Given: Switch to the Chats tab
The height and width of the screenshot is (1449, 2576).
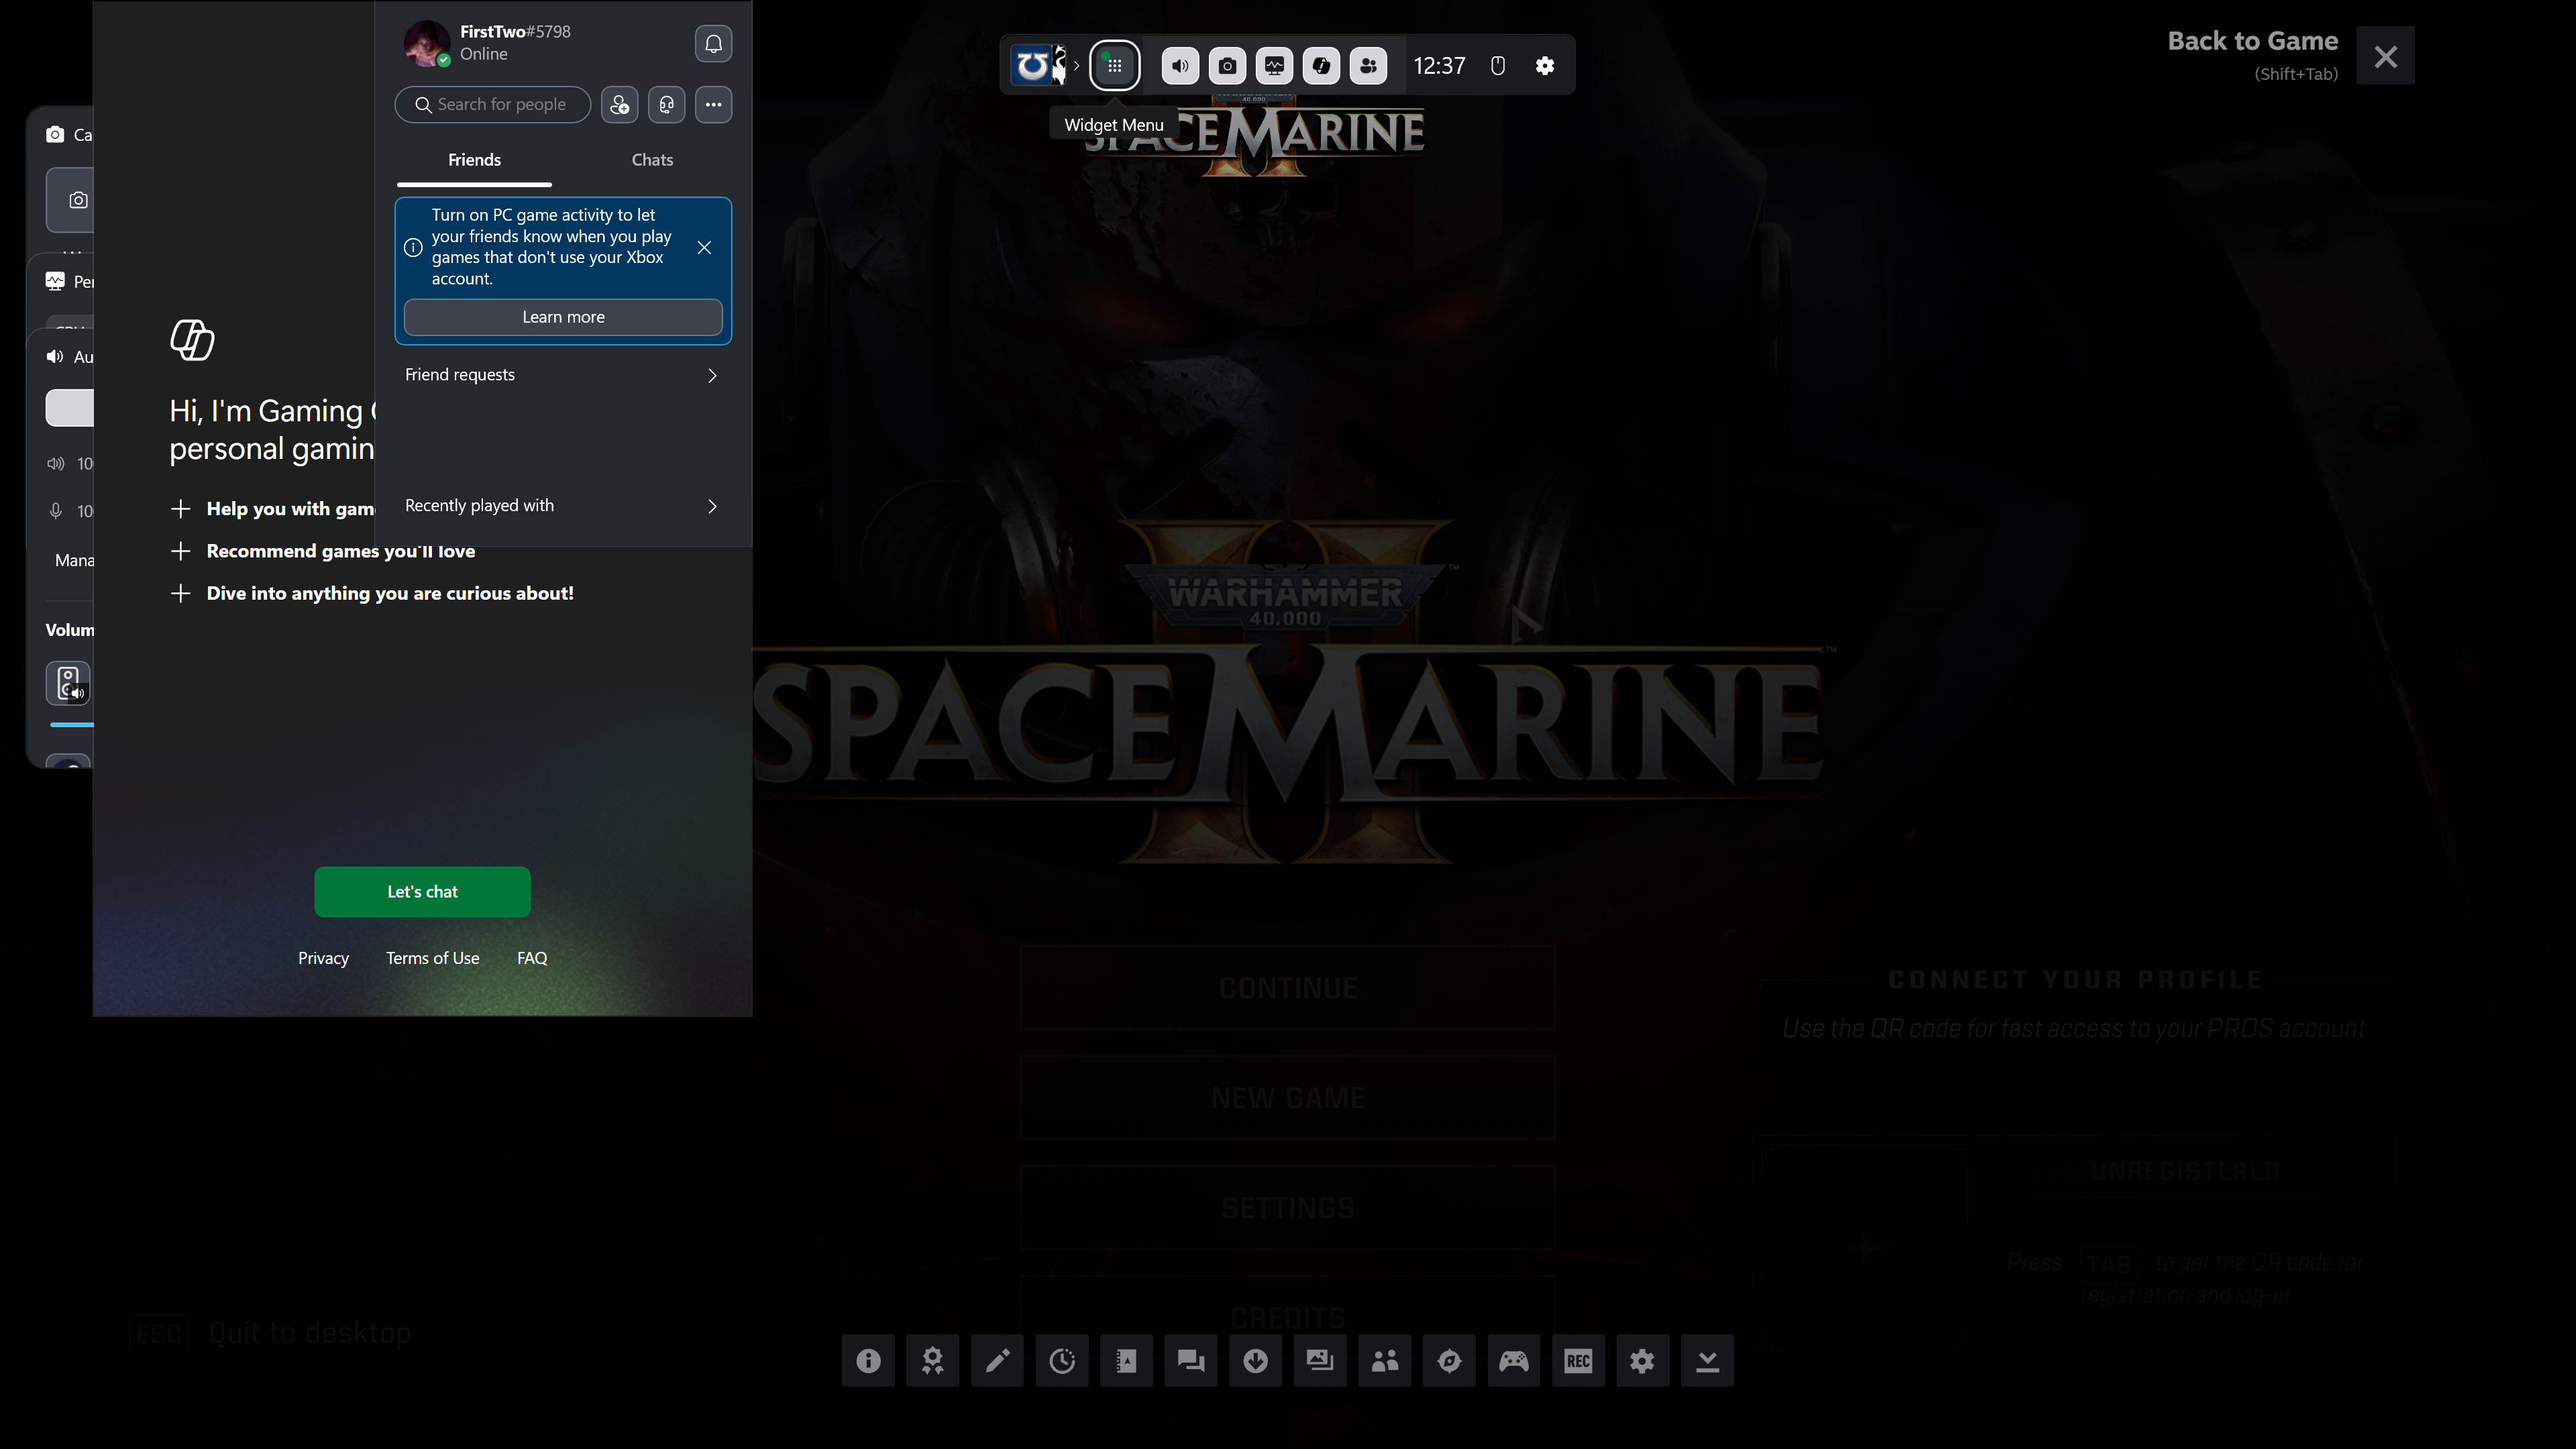Looking at the screenshot, I should coord(652,160).
